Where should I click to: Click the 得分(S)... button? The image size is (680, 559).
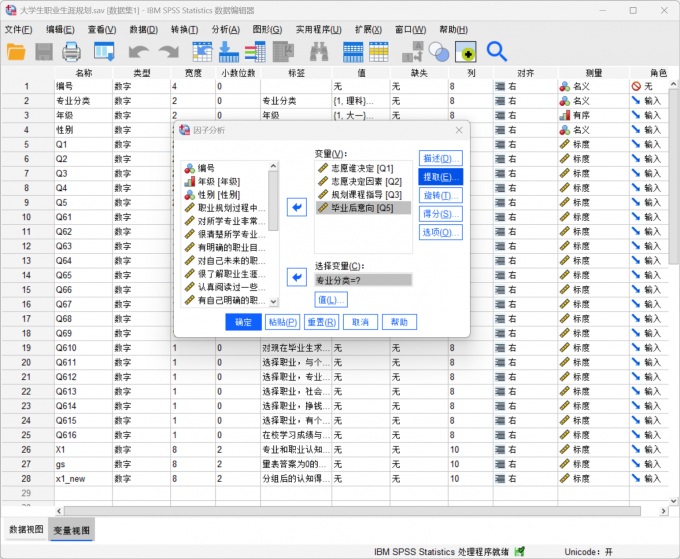(x=441, y=214)
